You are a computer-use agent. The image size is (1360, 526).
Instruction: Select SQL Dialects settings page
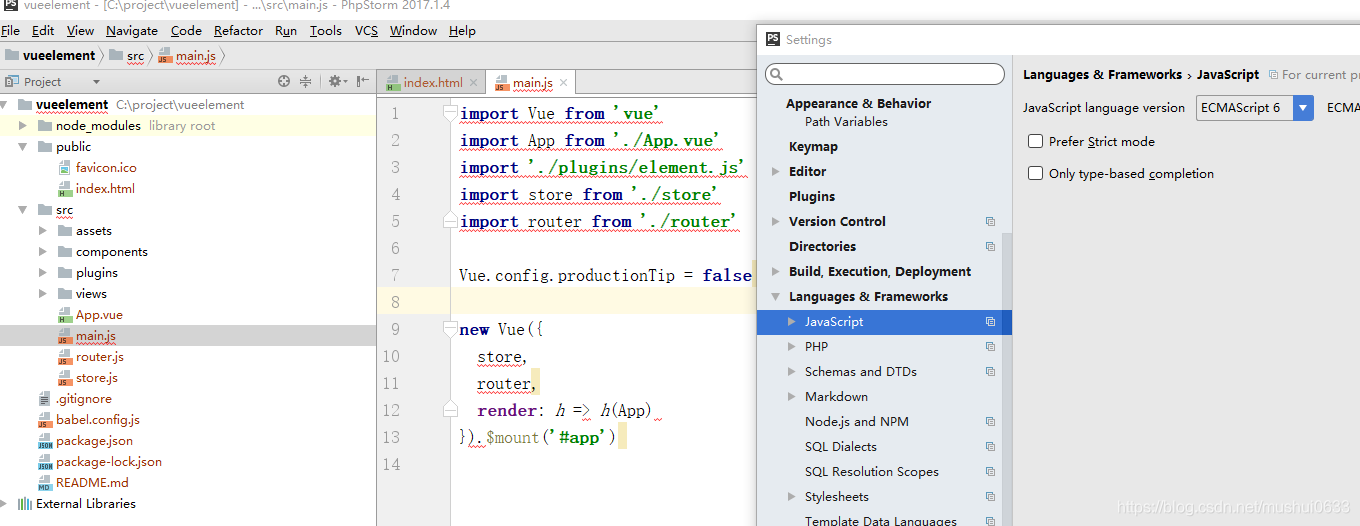pyautogui.click(x=841, y=447)
